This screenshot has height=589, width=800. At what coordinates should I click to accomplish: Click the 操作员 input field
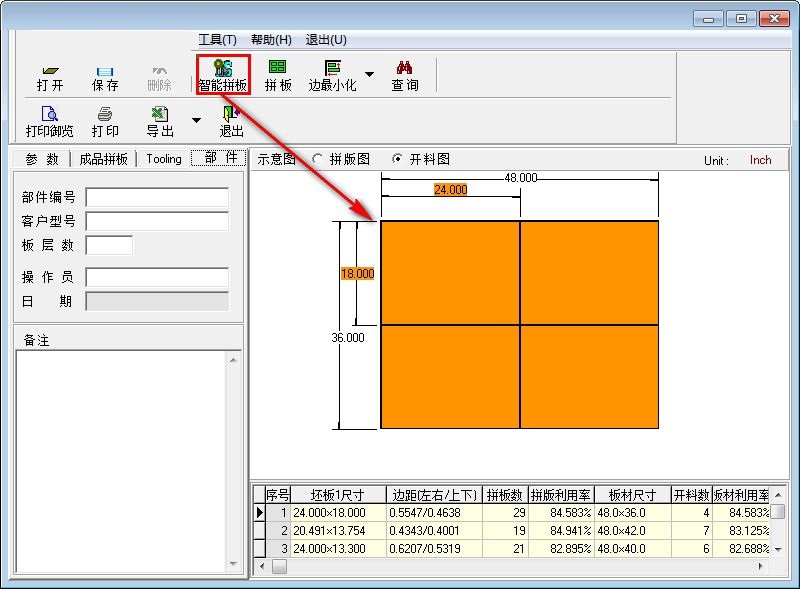click(x=157, y=277)
